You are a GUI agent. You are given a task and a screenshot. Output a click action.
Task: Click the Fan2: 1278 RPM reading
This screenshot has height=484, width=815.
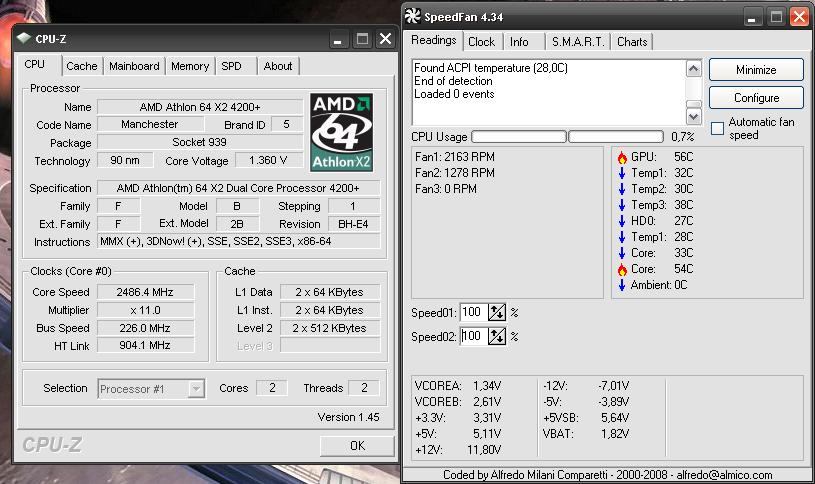(x=455, y=173)
